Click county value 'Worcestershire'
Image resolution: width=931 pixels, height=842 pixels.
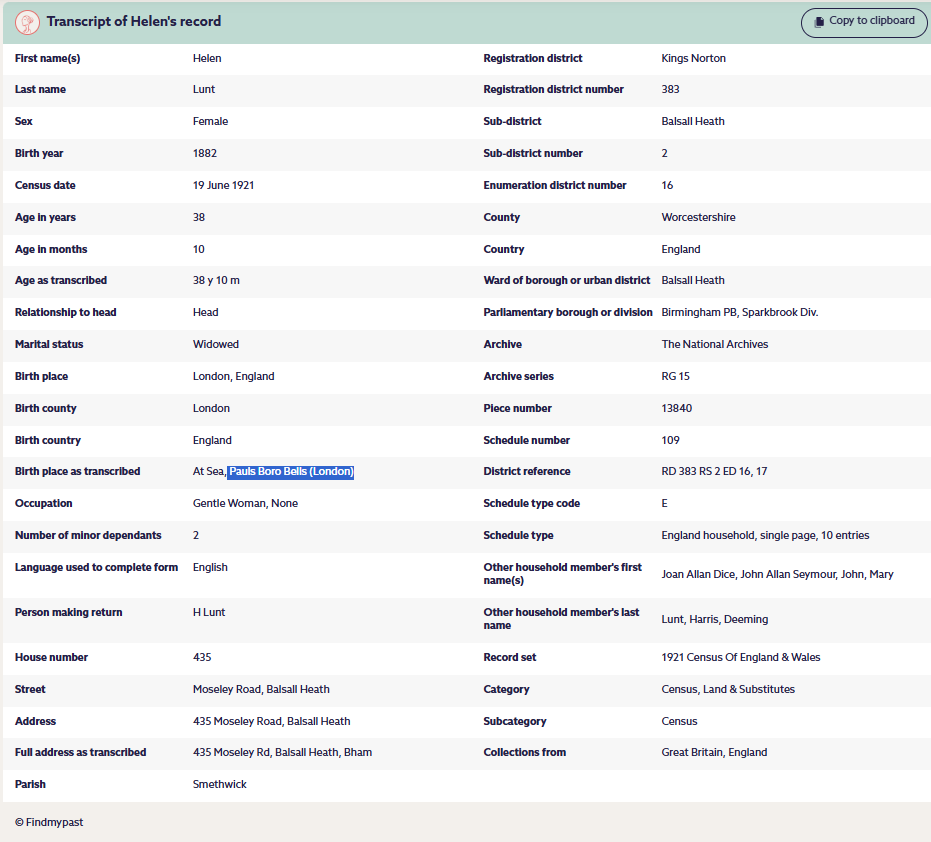[x=698, y=217]
